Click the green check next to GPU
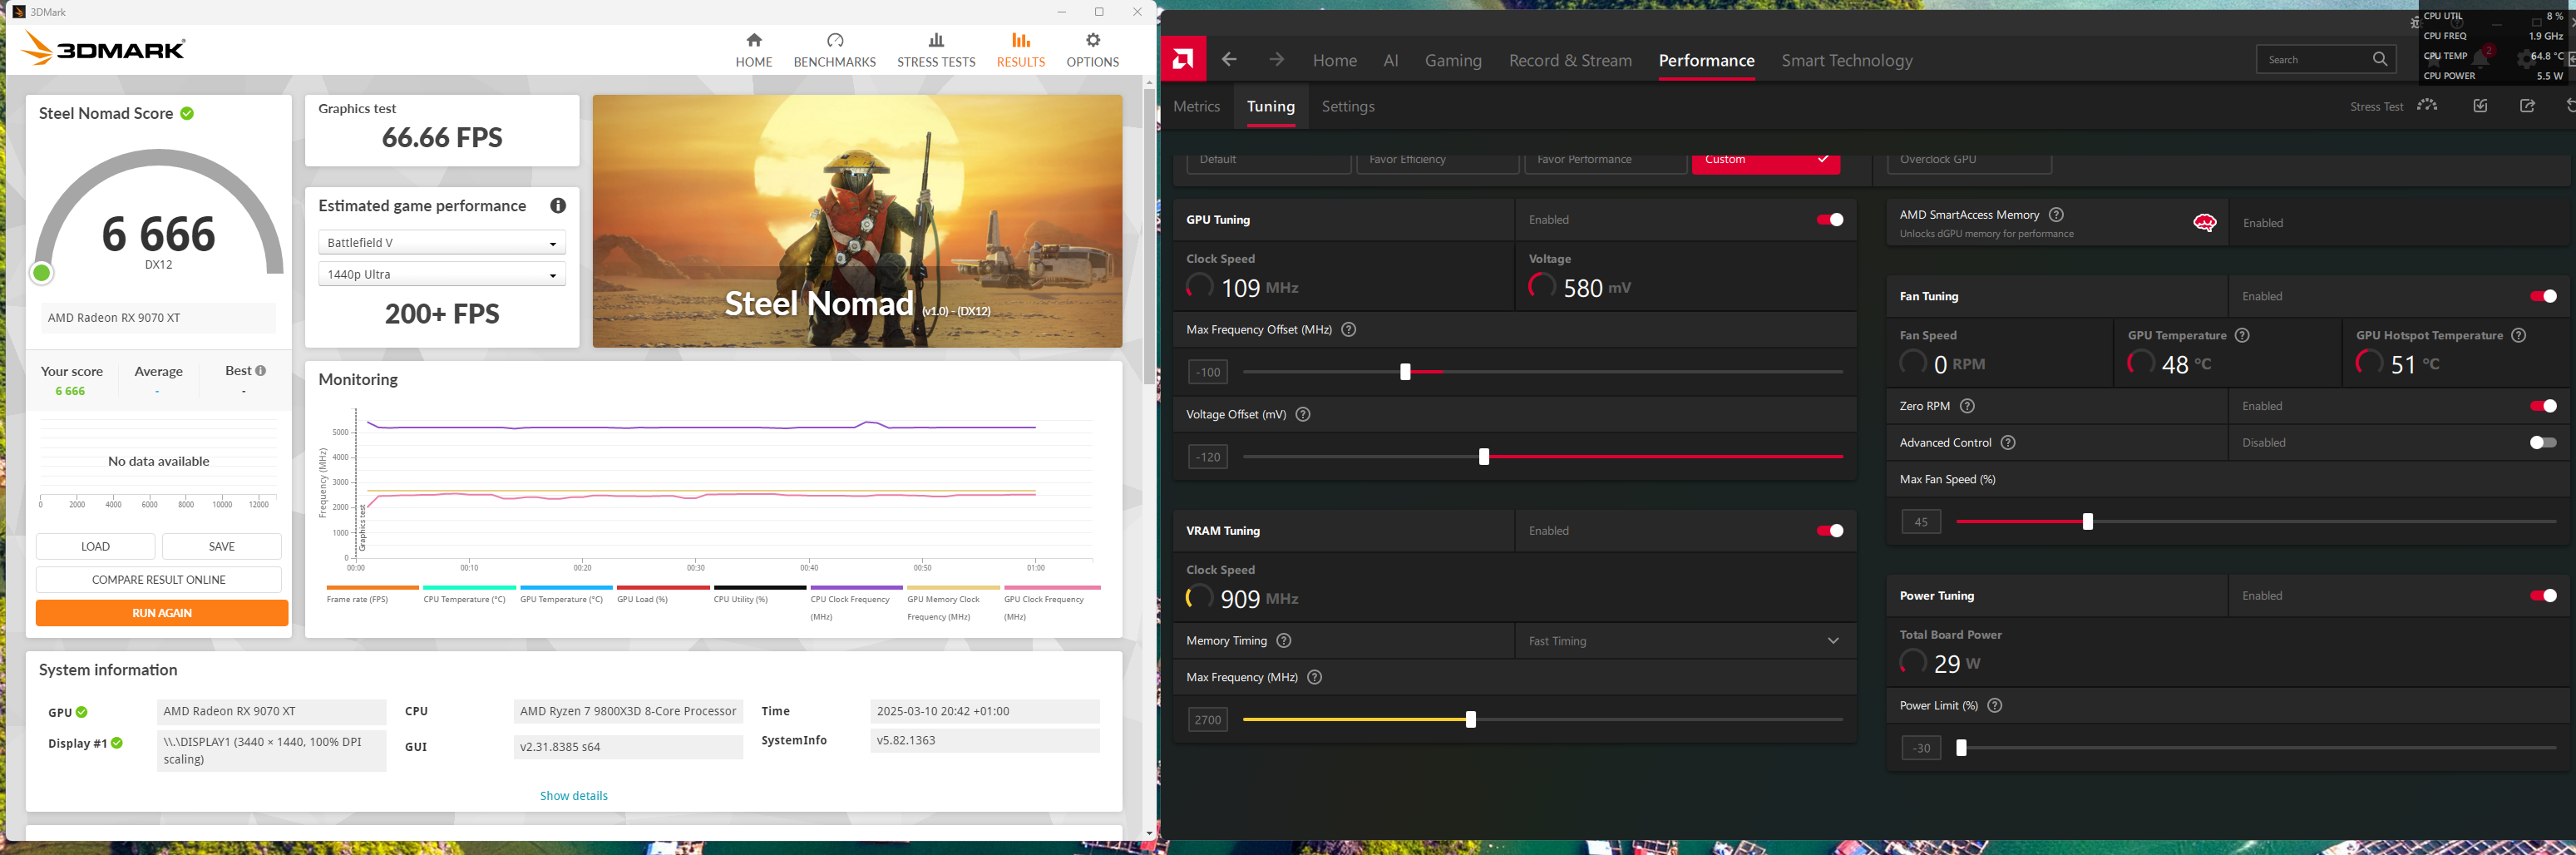The width and height of the screenshot is (2576, 855). [82, 713]
